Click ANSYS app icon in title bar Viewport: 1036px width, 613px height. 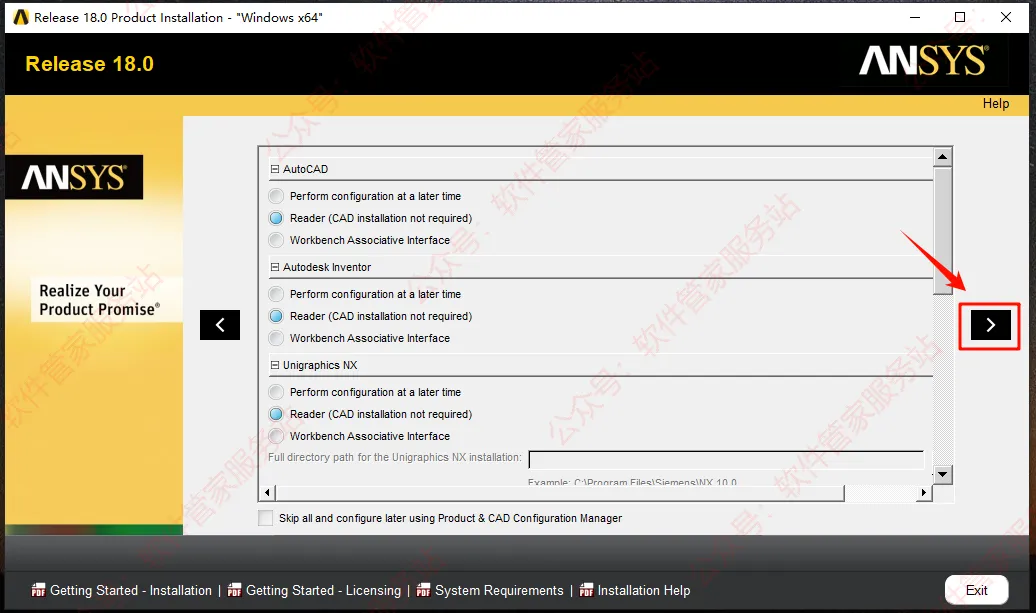(x=21, y=17)
